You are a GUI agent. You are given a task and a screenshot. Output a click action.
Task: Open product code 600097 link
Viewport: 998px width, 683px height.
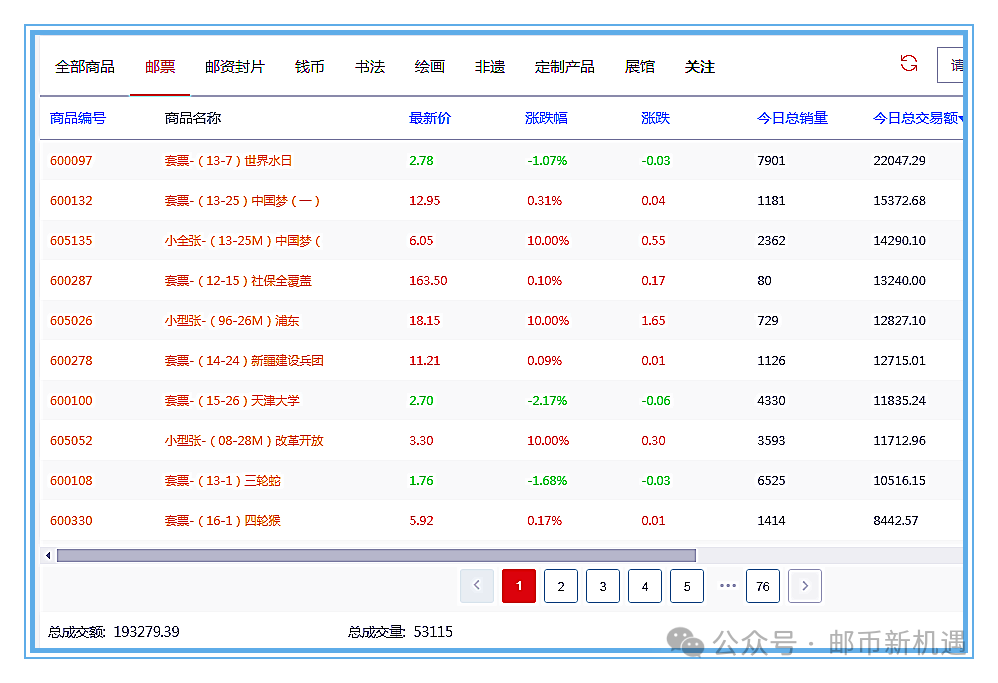pos(71,161)
